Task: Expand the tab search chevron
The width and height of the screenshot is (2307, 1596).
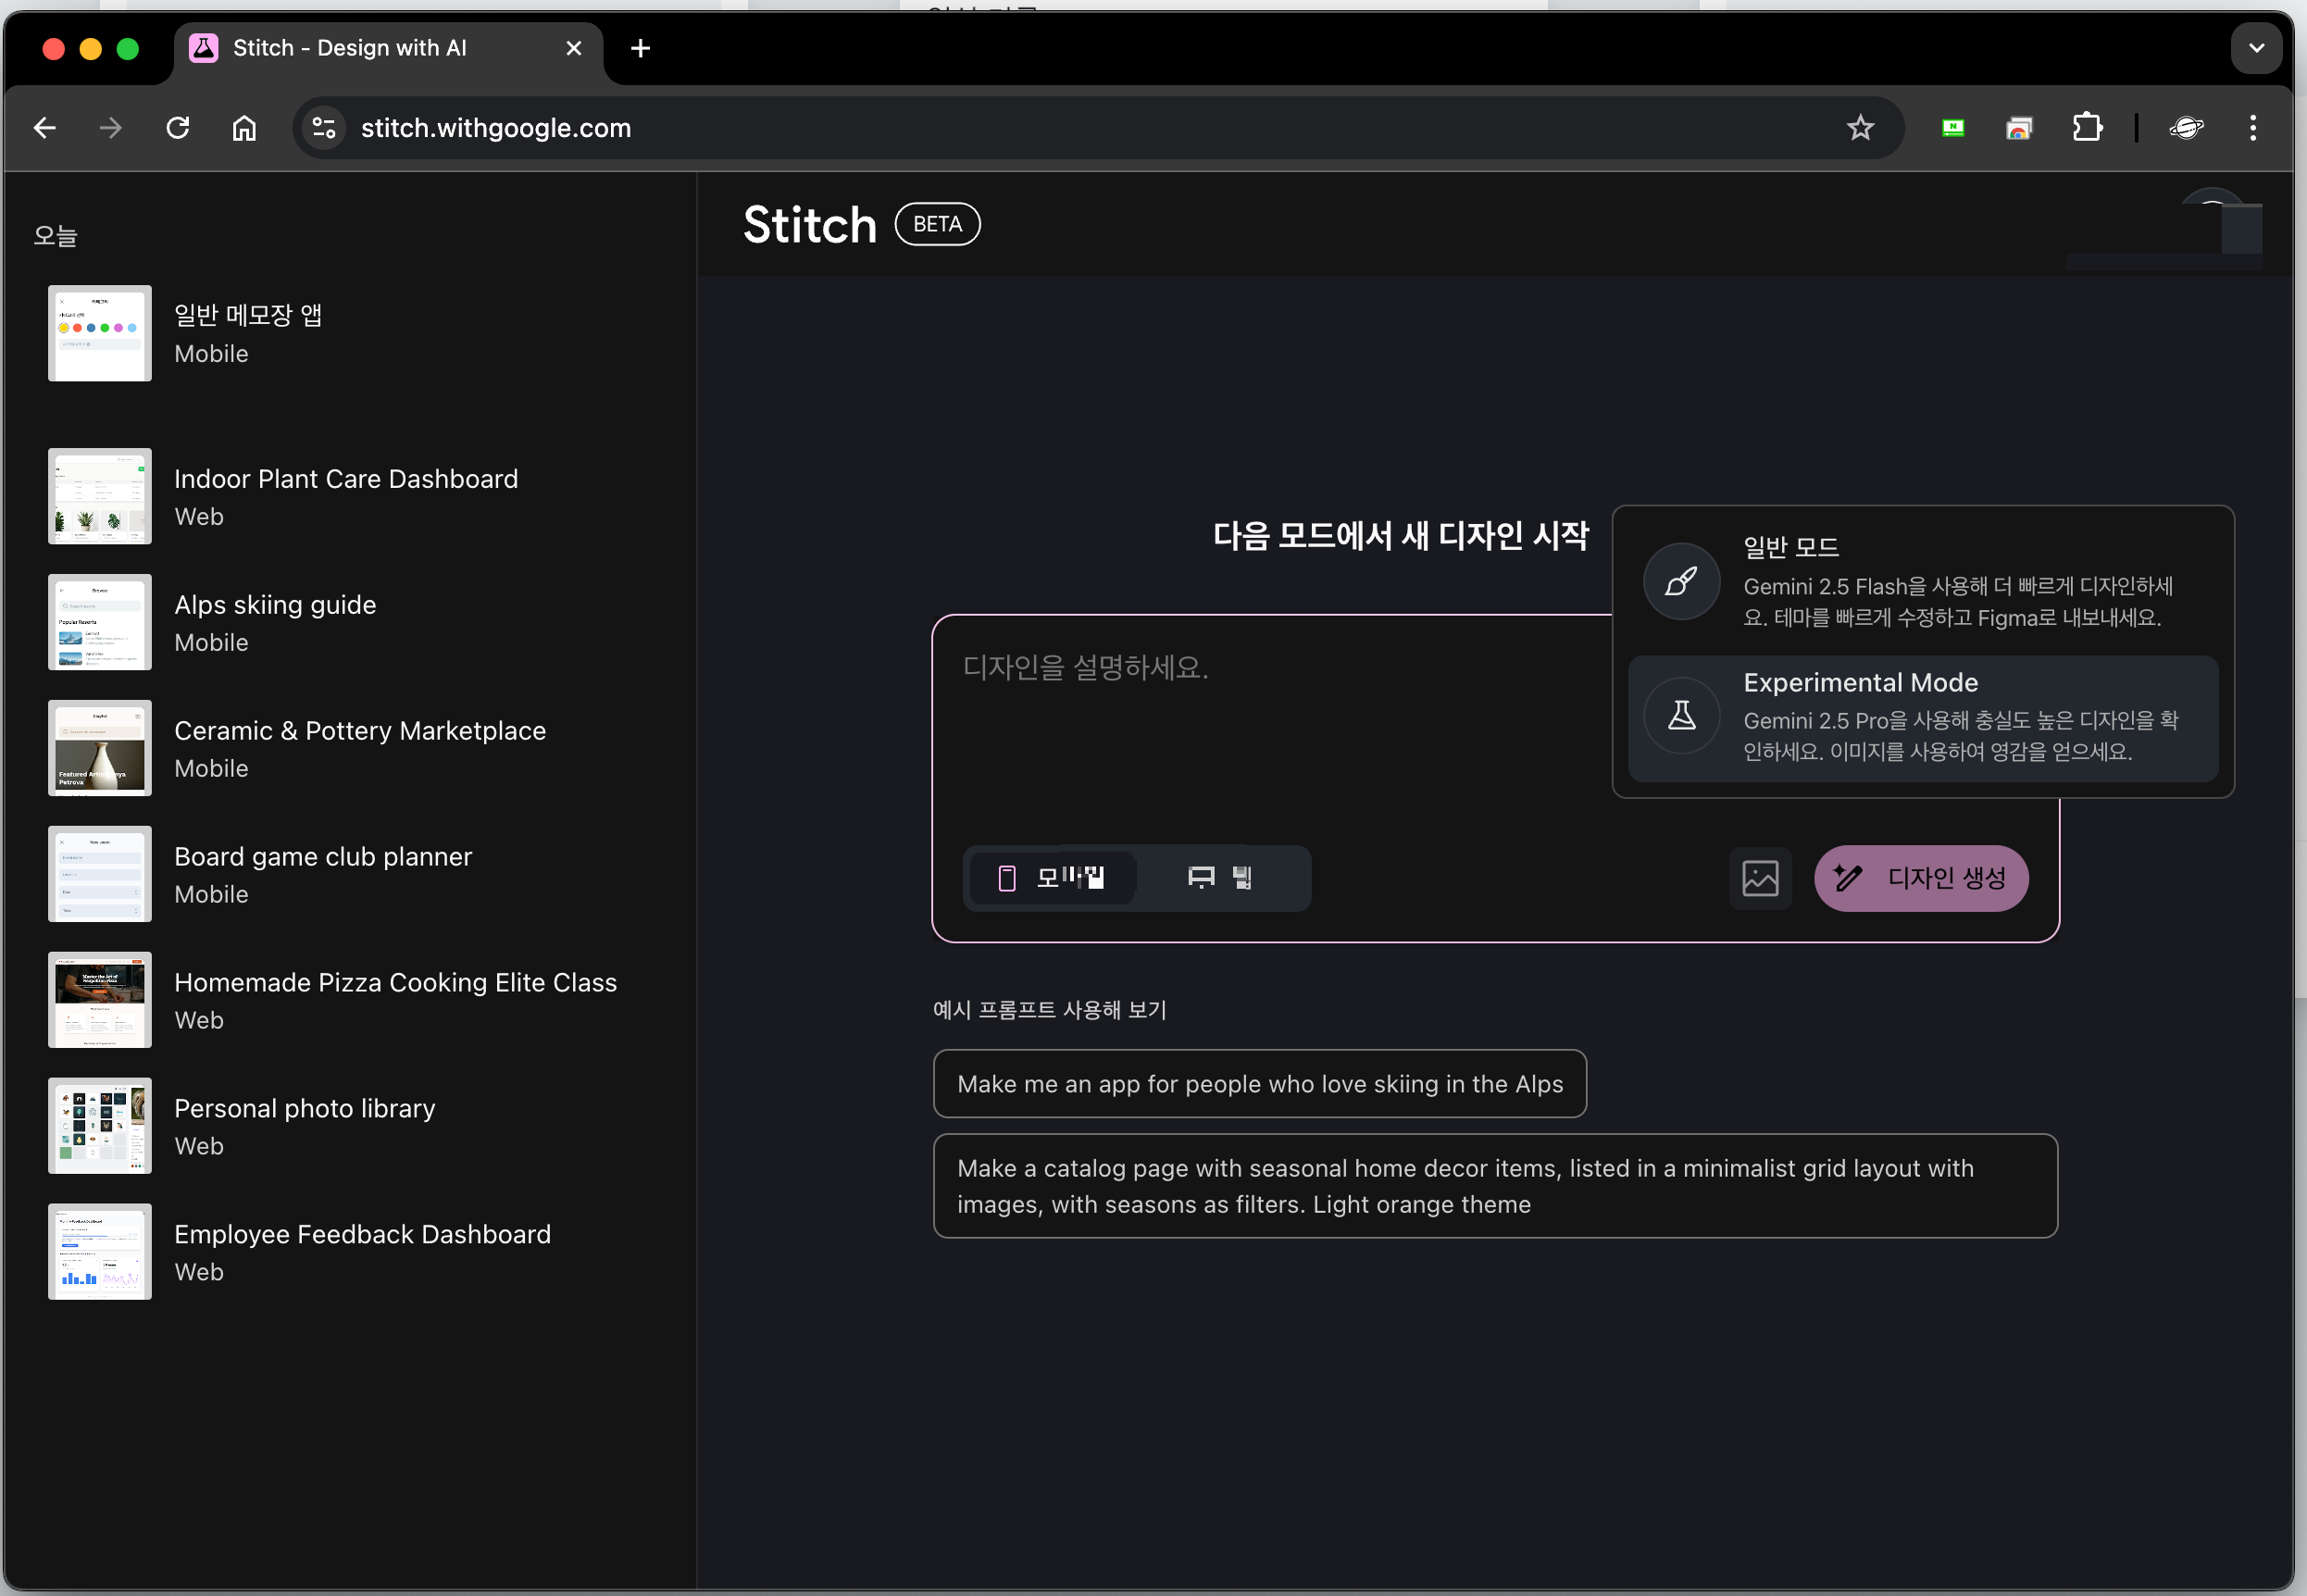Action: [2256, 48]
